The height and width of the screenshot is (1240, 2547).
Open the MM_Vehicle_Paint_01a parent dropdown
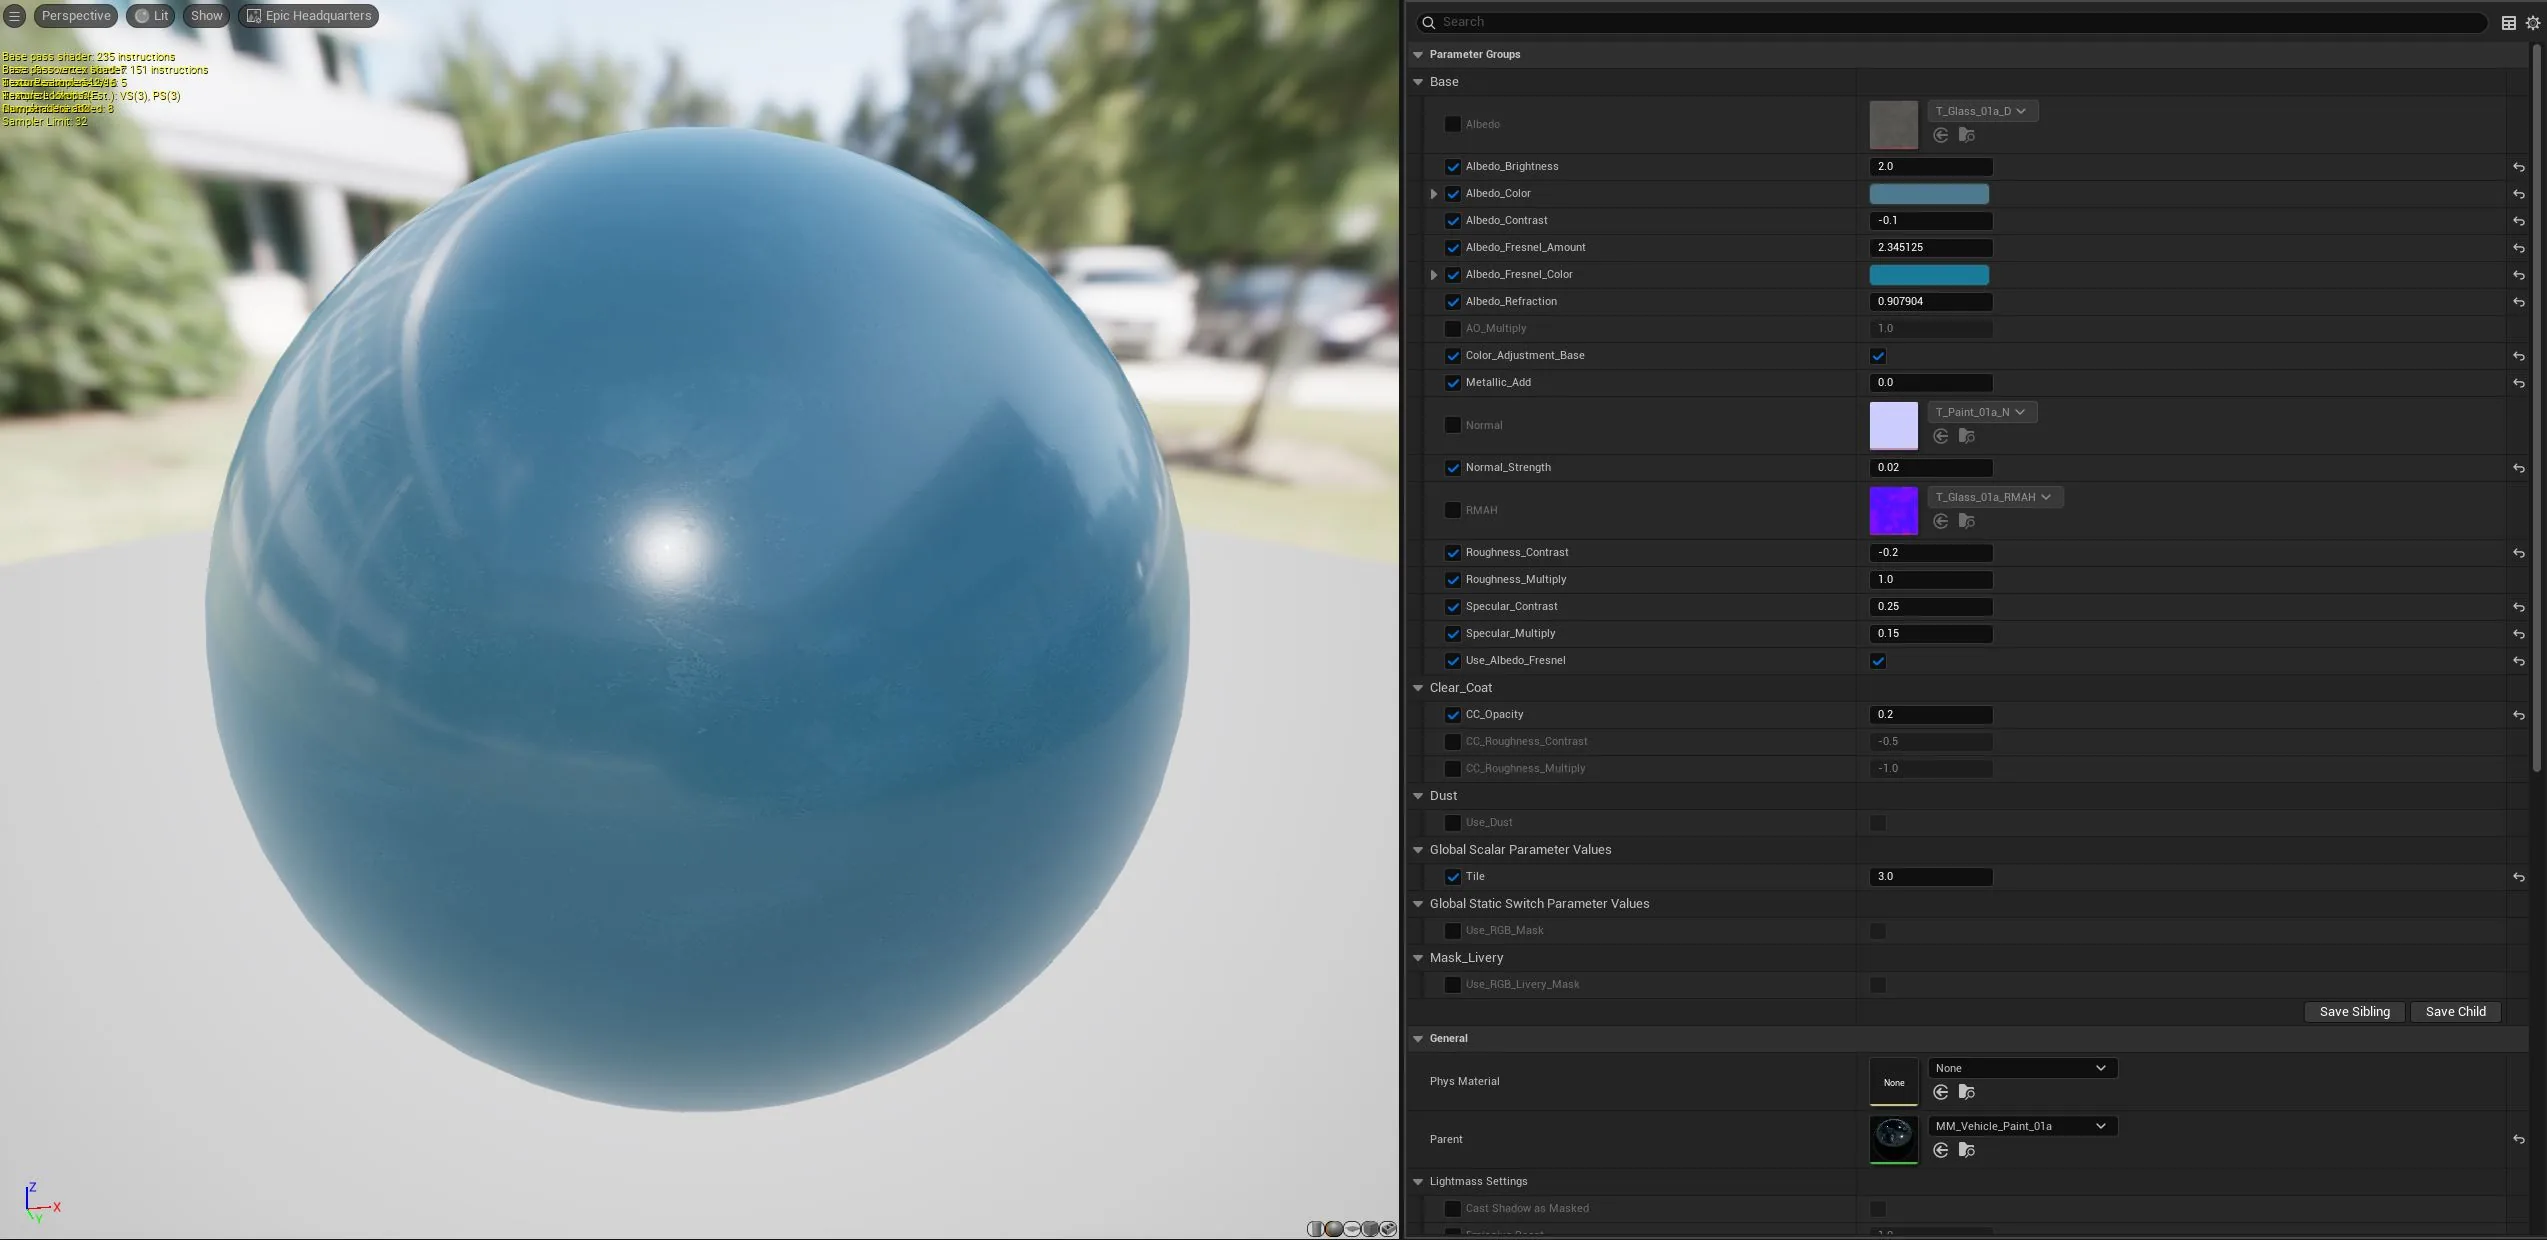2022,1126
